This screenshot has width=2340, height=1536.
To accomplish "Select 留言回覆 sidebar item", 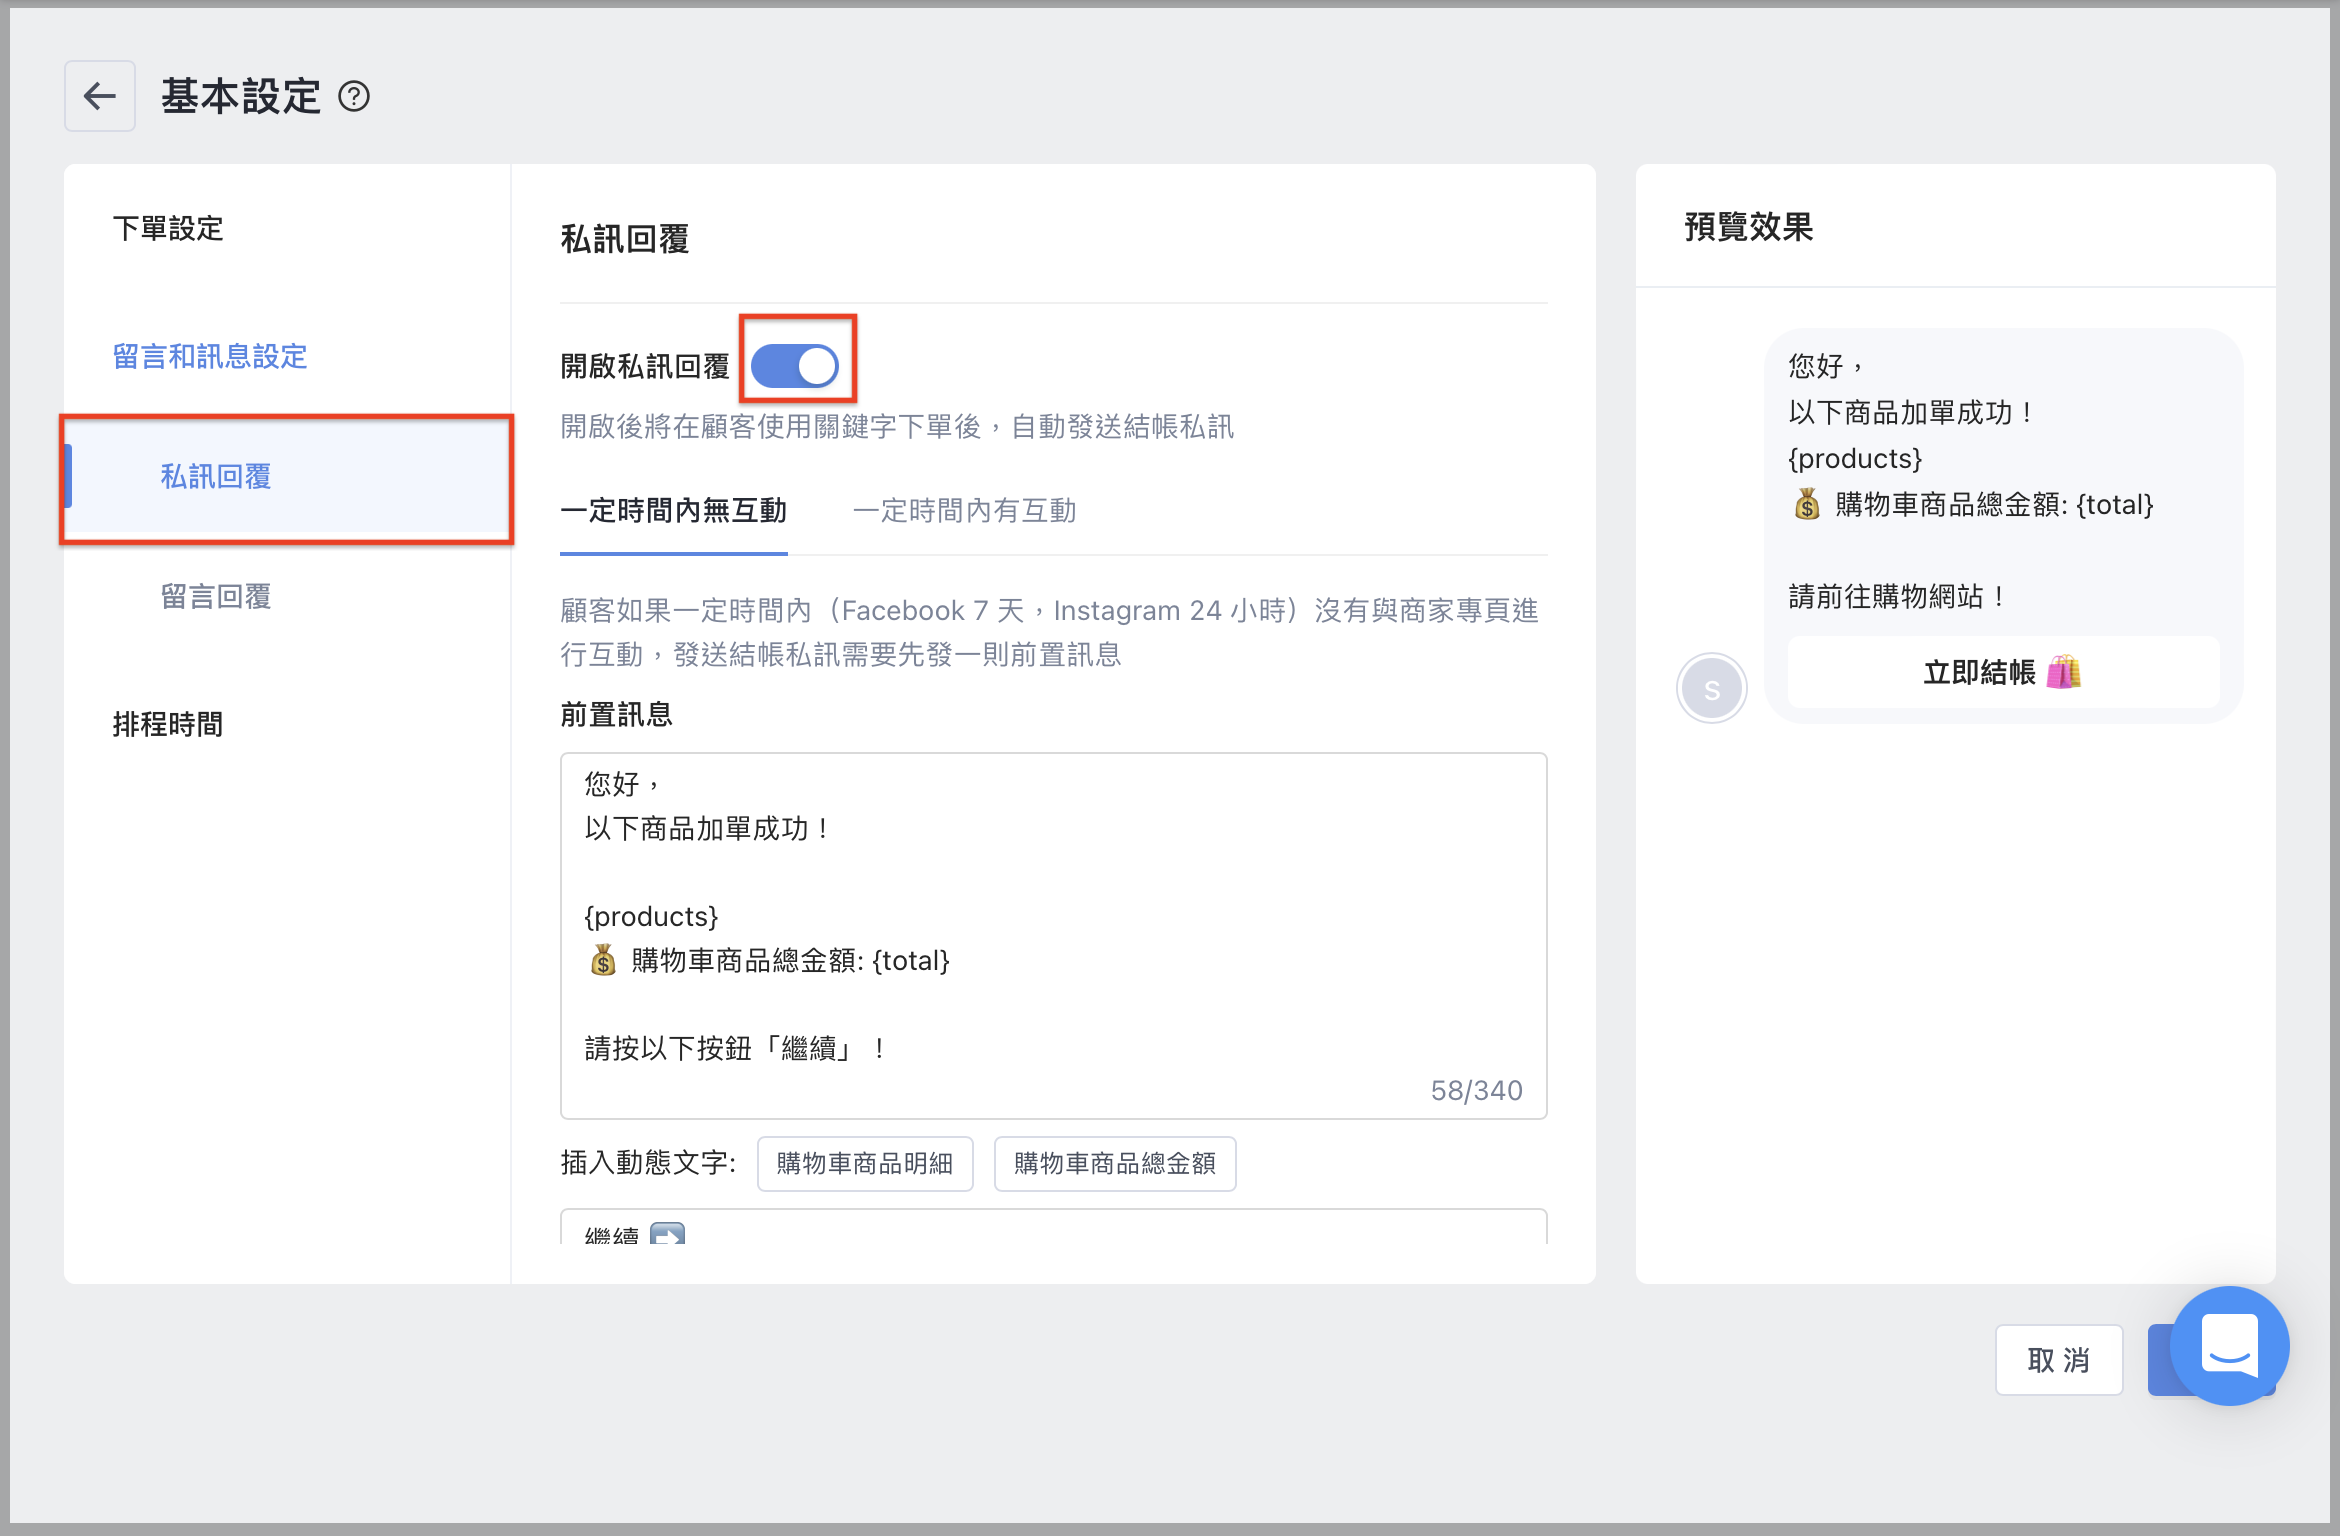I will (x=216, y=597).
